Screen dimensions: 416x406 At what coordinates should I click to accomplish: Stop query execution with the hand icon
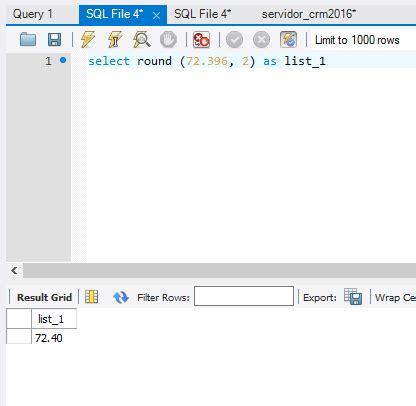click(168, 40)
